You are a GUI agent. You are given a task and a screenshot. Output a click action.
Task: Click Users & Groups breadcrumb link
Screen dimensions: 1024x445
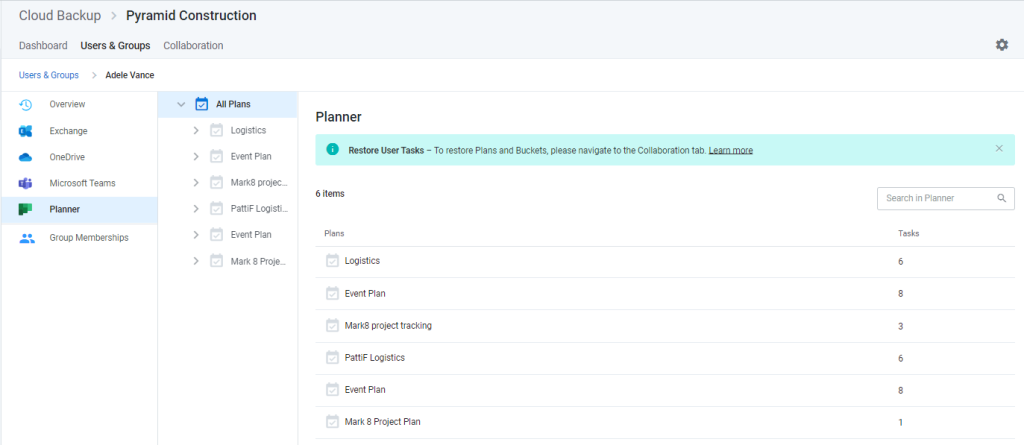[49, 75]
